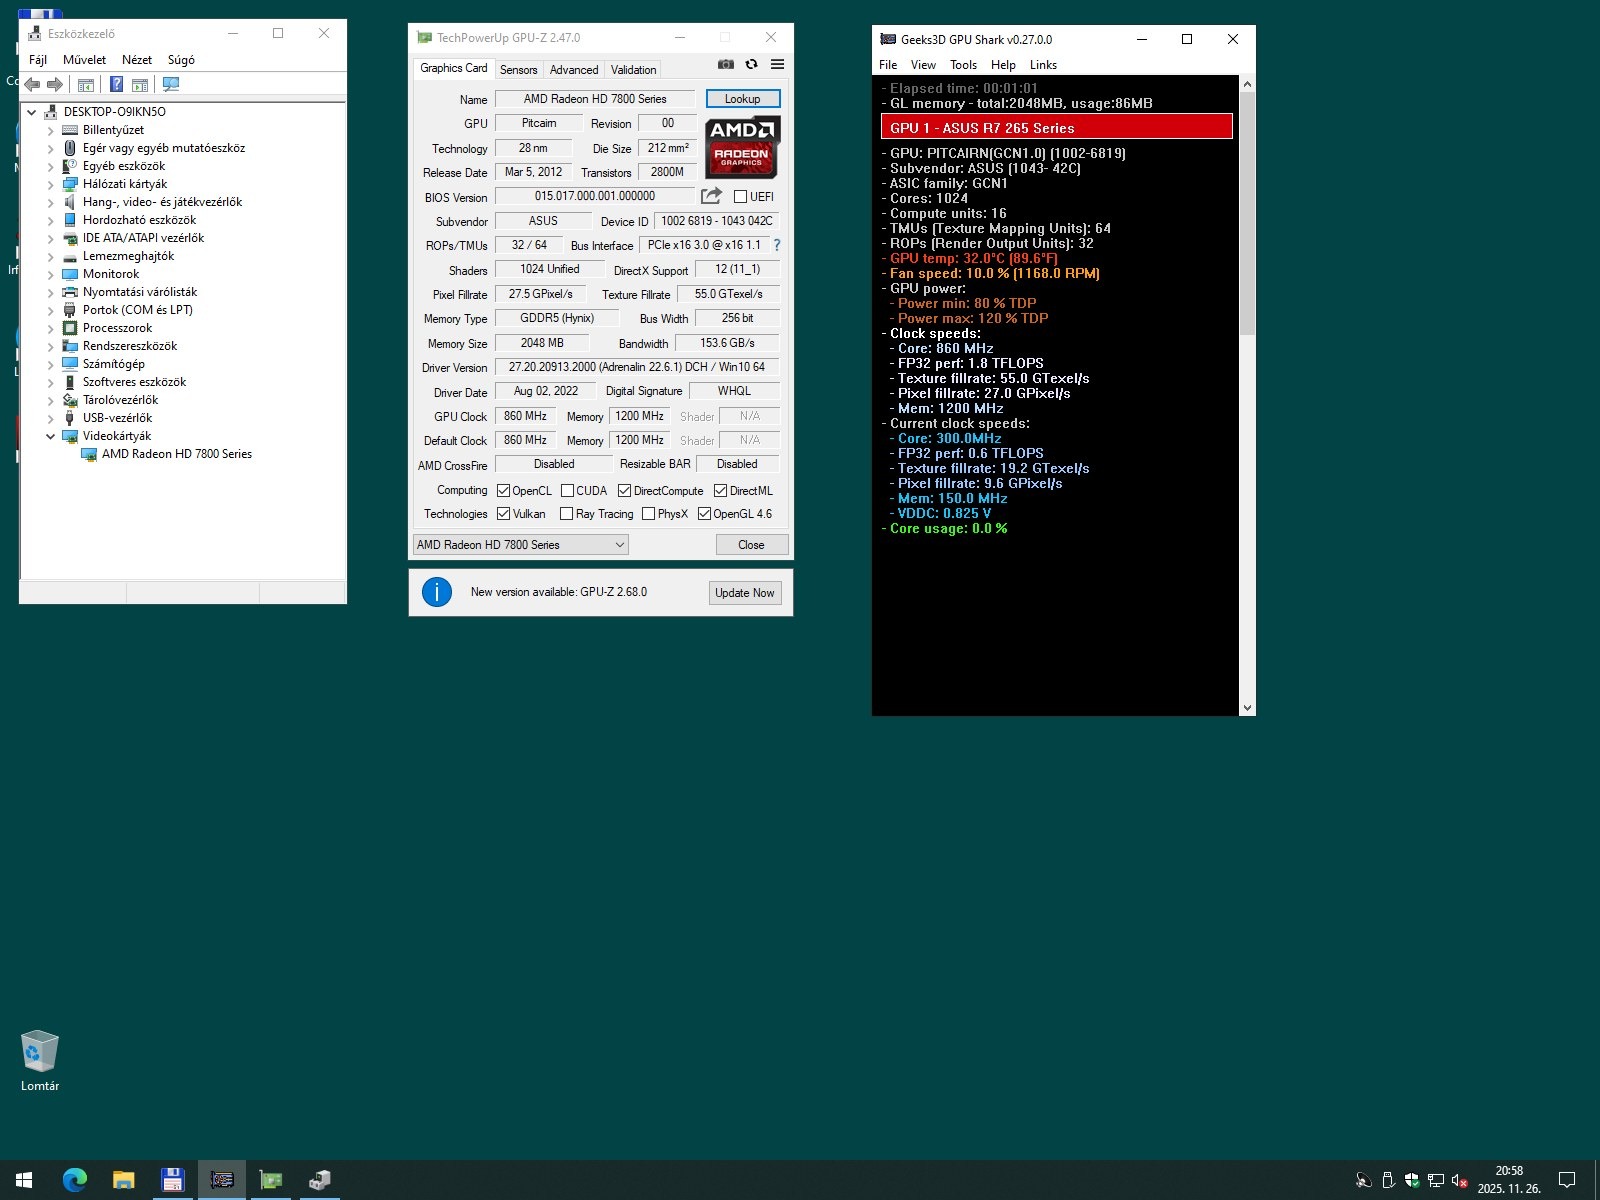1600x1200 pixels.
Task: Open the Windows Start menu
Action: (x=24, y=1180)
